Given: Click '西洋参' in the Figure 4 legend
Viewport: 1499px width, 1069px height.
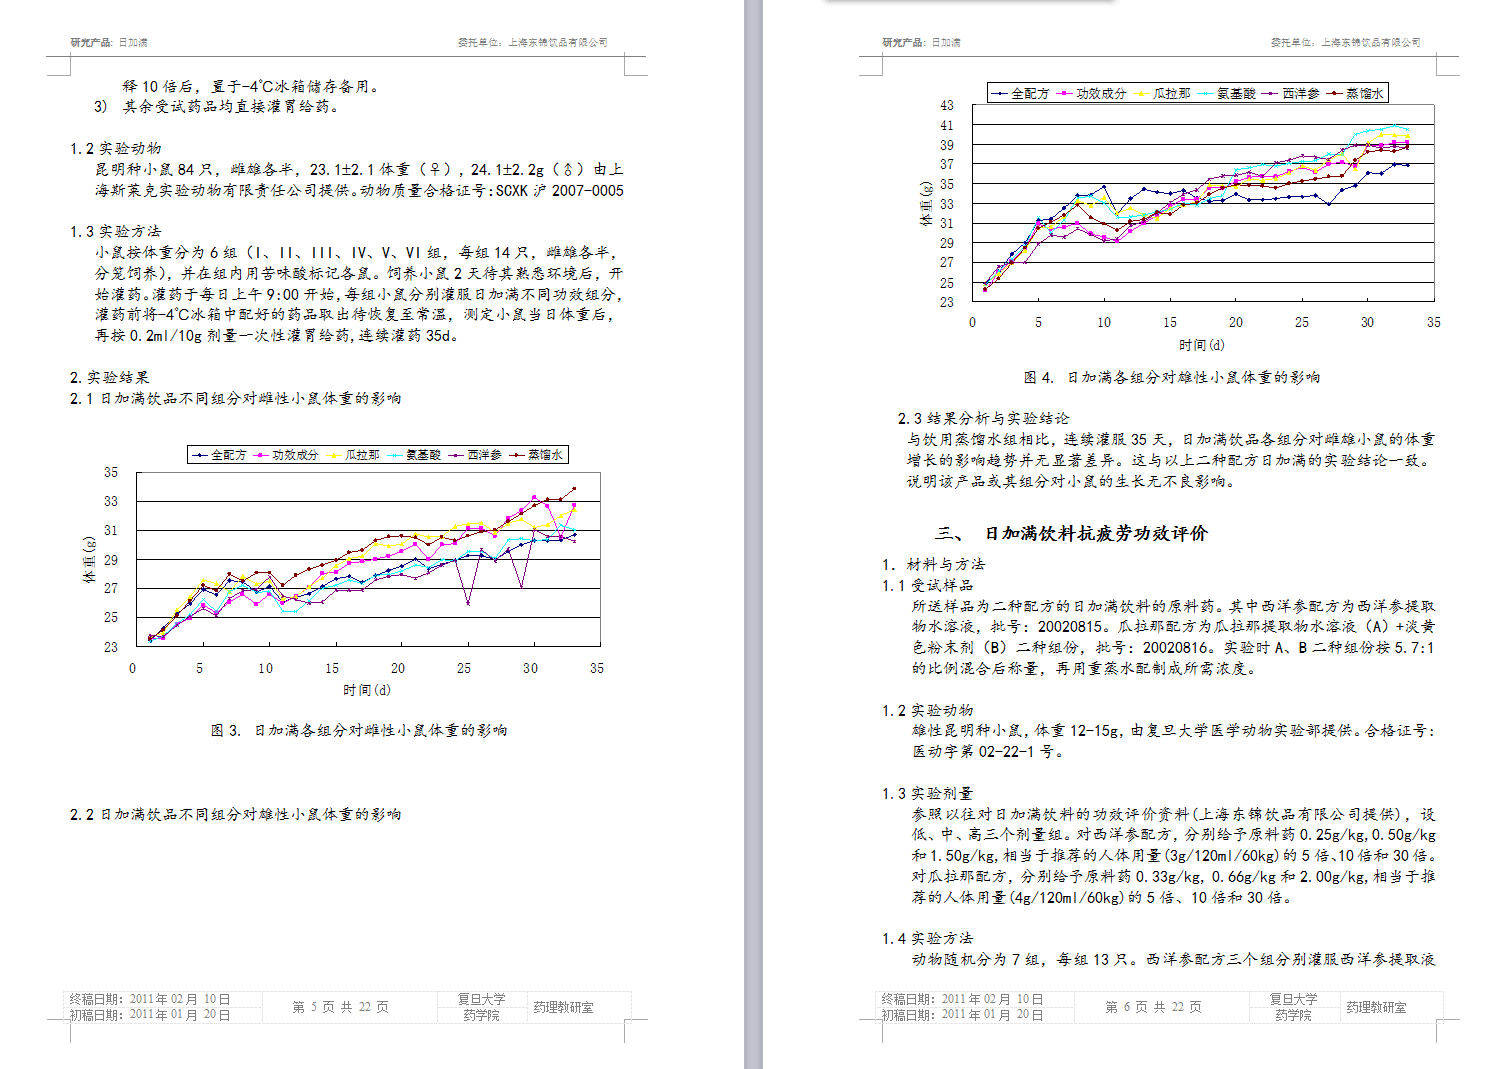Looking at the screenshot, I should pyautogui.click(x=1301, y=93).
